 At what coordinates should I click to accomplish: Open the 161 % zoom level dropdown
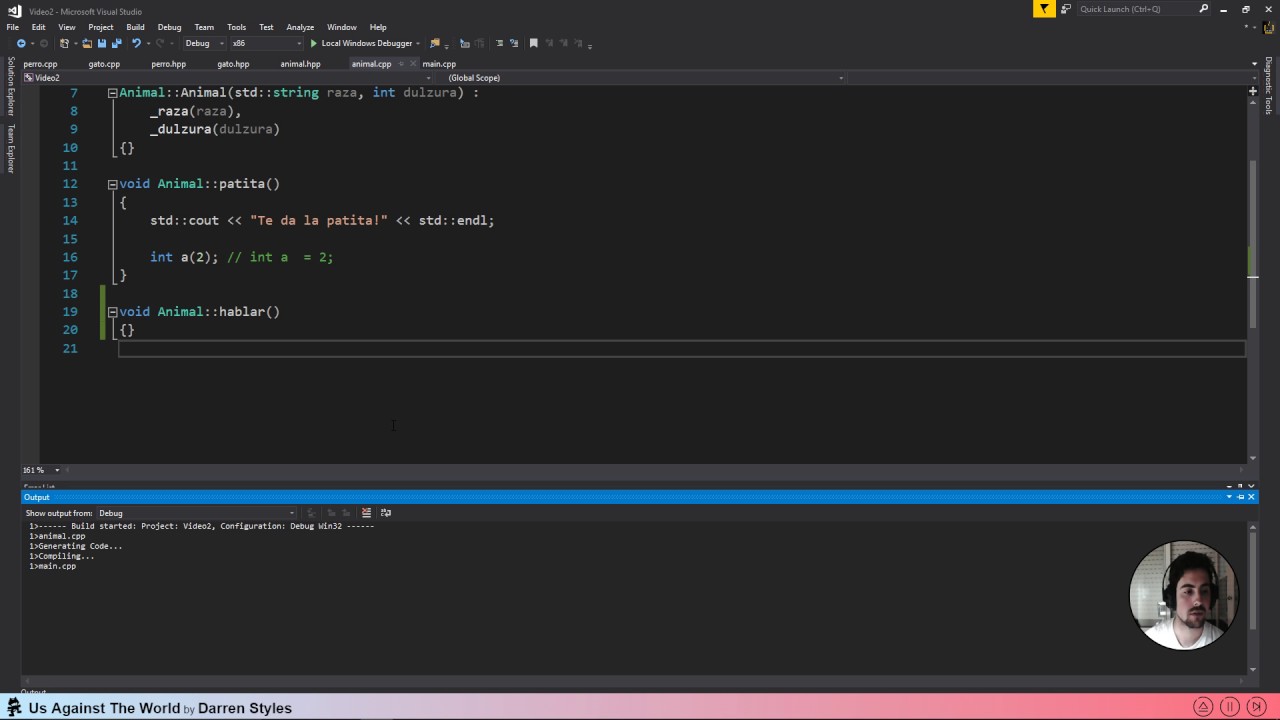coord(57,470)
